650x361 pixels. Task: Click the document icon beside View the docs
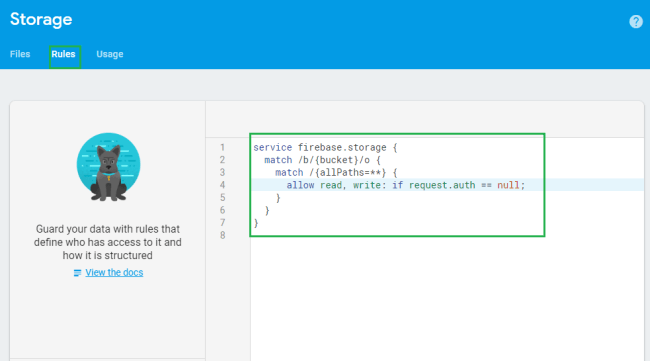pos(77,273)
